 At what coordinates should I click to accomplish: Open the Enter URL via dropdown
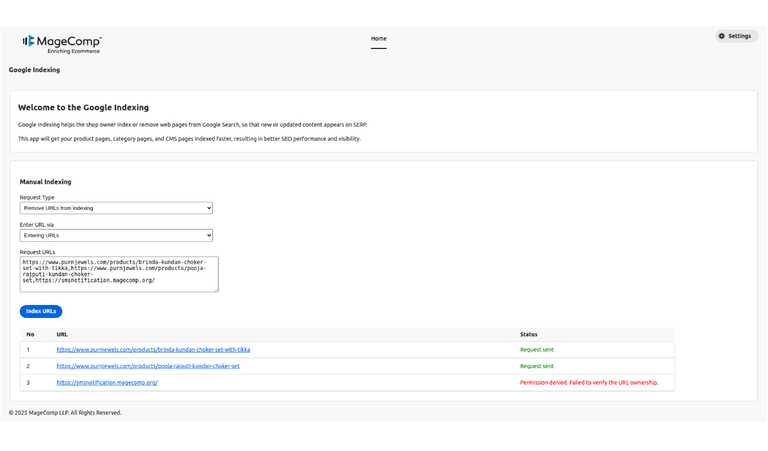pyautogui.click(x=116, y=235)
